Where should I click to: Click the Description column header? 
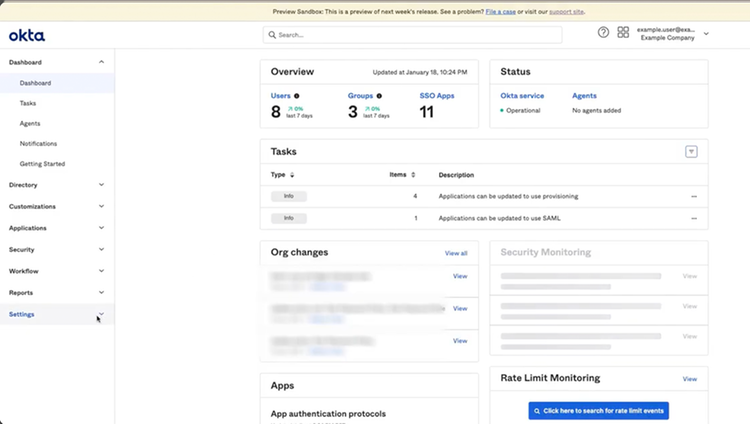tap(456, 175)
